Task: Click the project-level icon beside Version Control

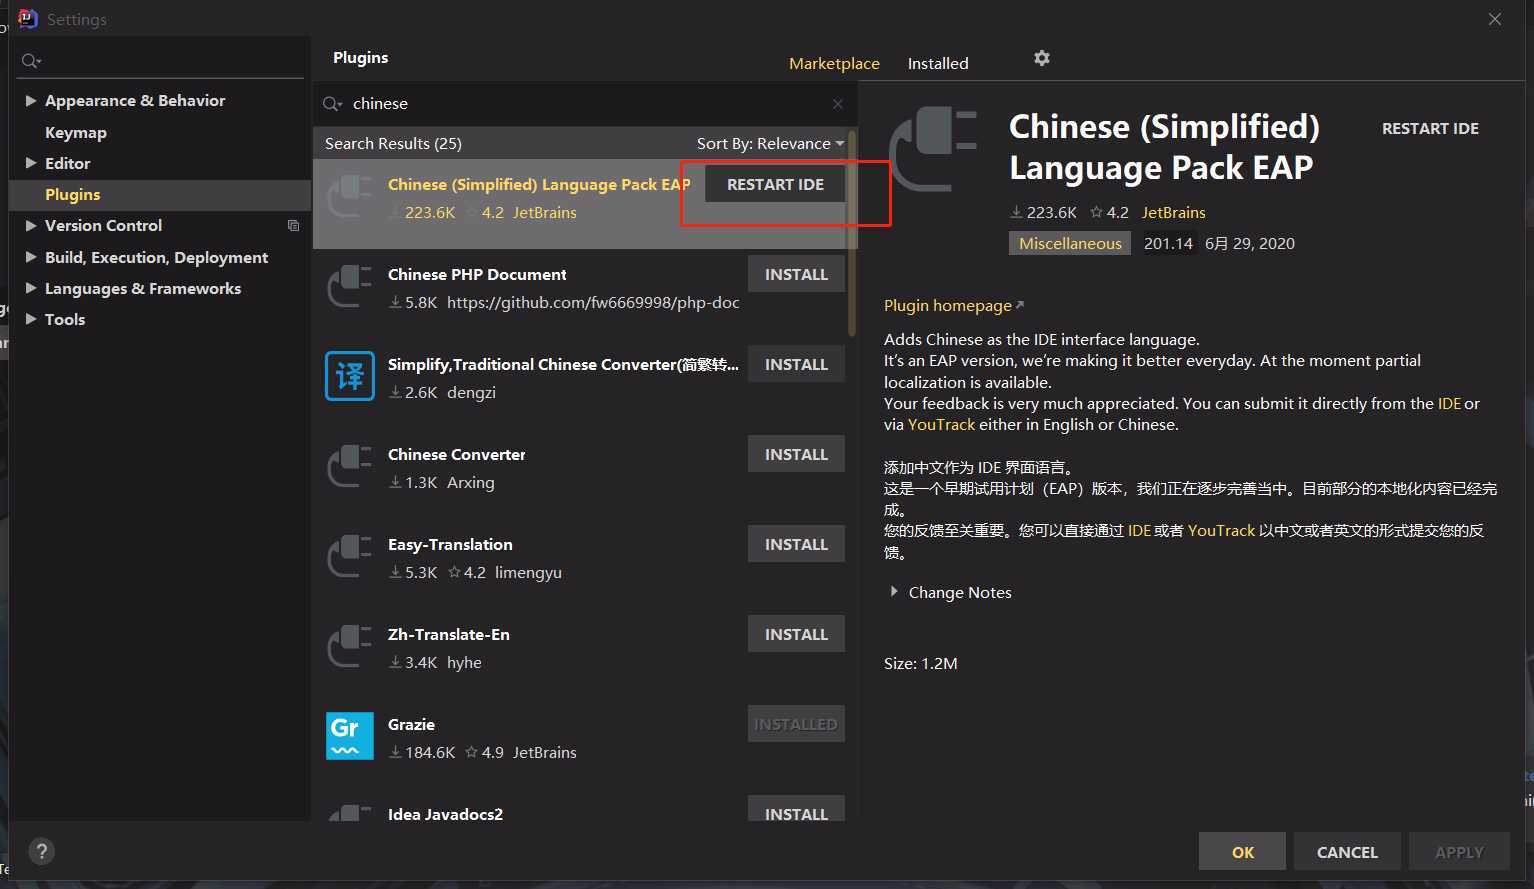Action: click(x=293, y=226)
